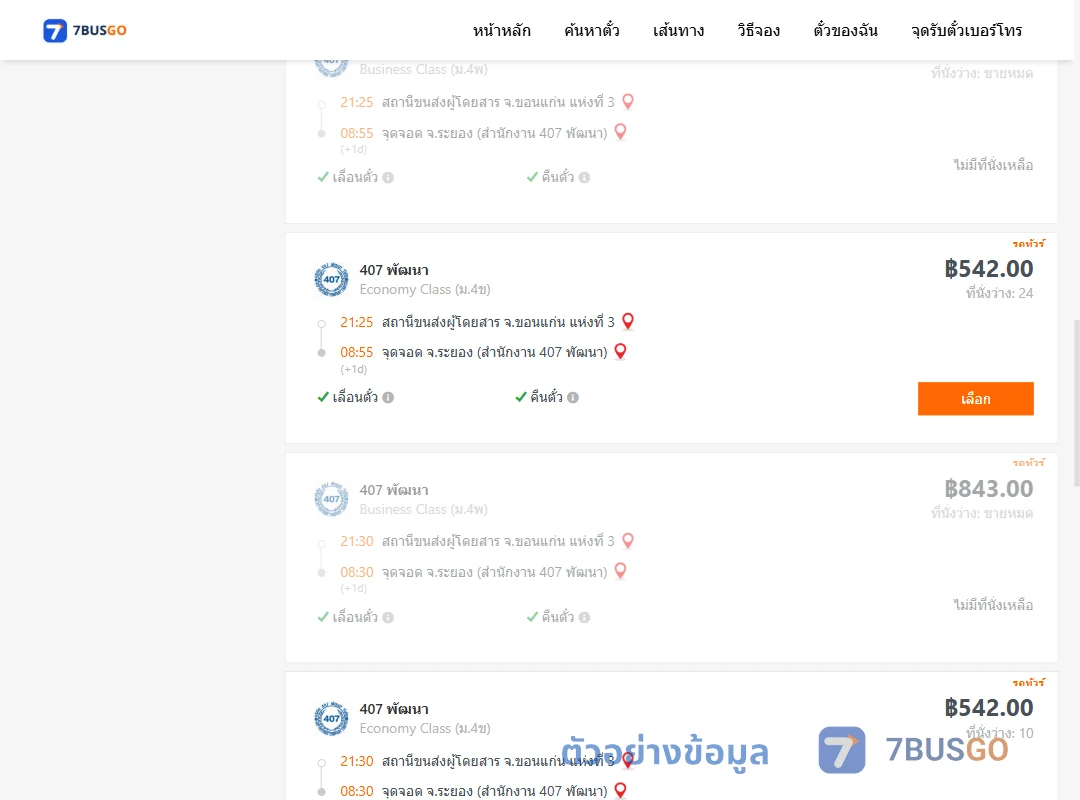This screenshot has height=800, width=1080.
Task: Open the วิธีจอง menu item
Action: pyautogui.click(x=758, y=30)
